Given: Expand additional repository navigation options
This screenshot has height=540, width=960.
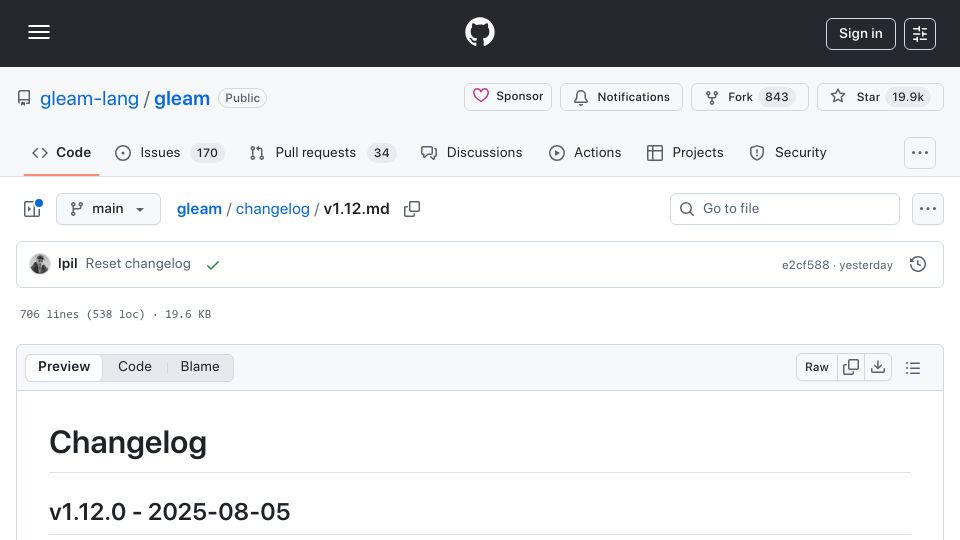Looking at the screenshot, I should (920, 153).
